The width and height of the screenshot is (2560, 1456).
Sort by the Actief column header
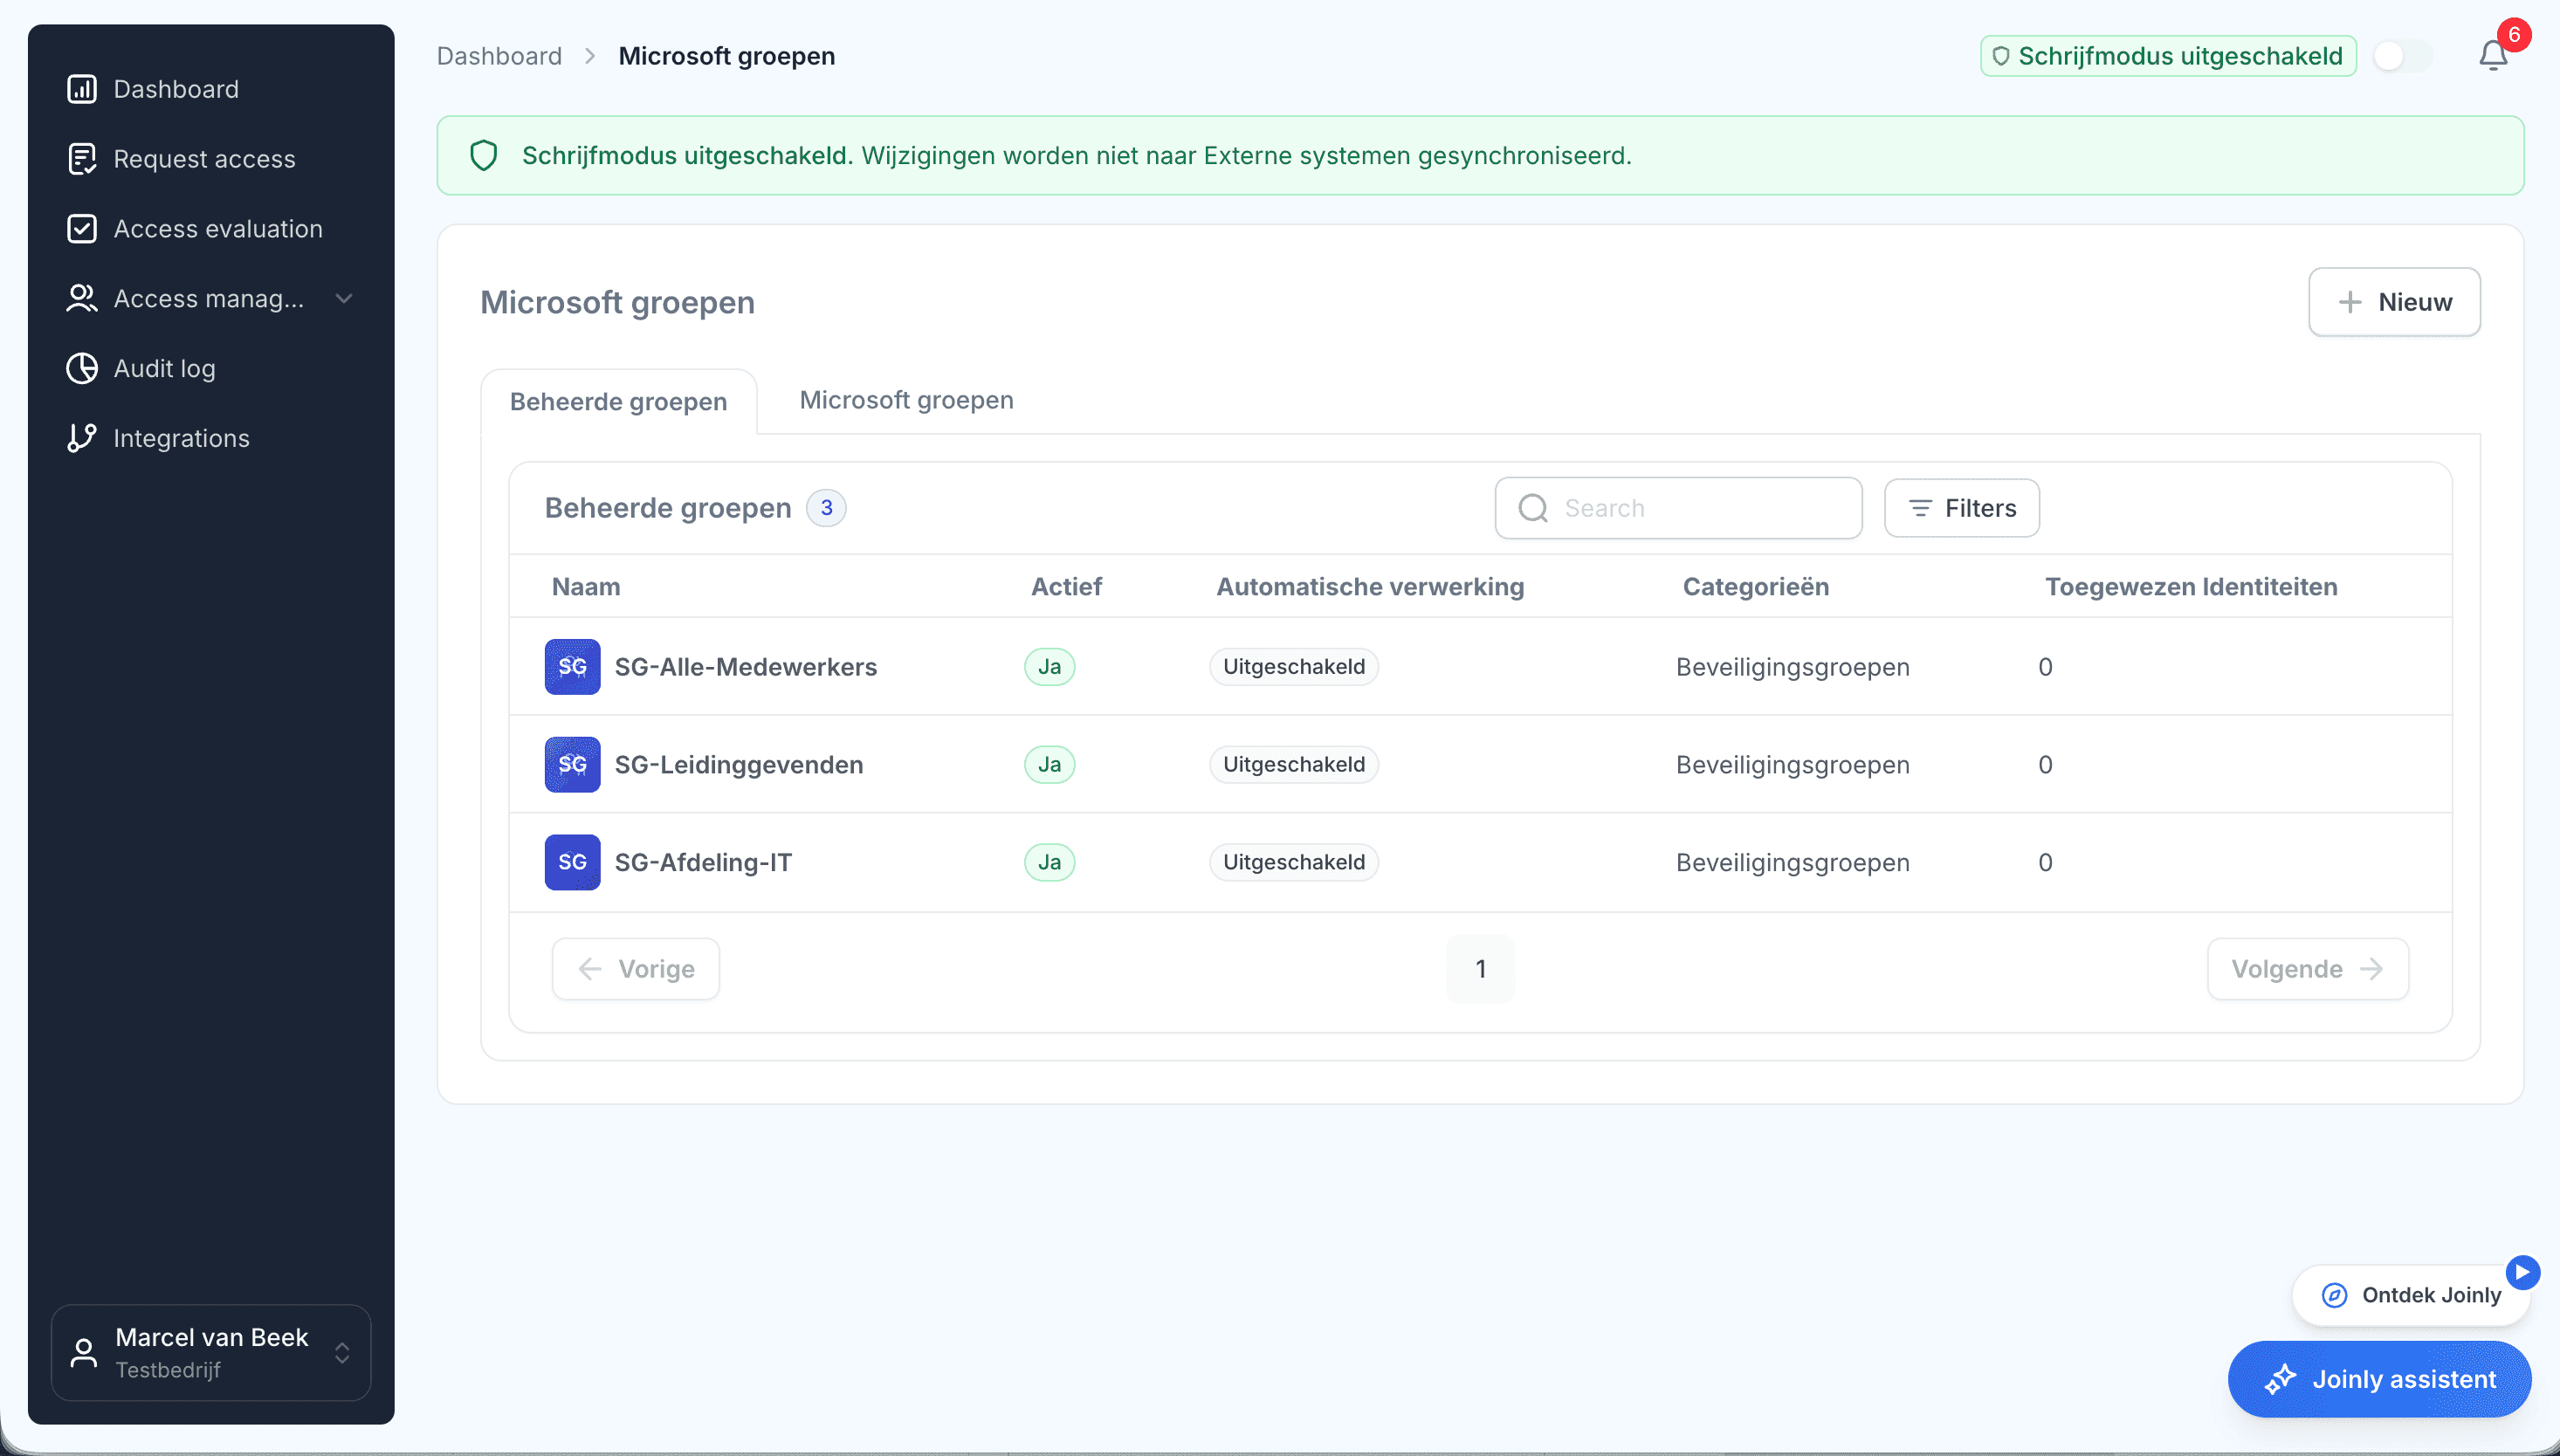click(1066, 587)
